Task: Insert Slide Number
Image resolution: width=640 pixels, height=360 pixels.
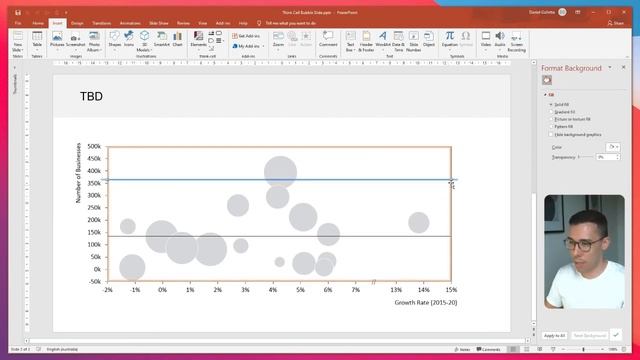Action: (413, 41)
